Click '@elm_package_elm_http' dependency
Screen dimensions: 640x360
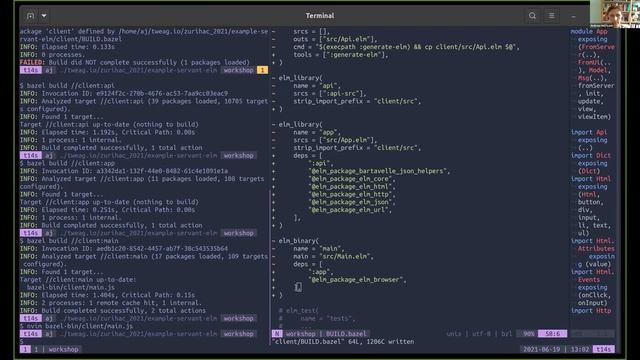pyautogui.click(x=352, y=194)
